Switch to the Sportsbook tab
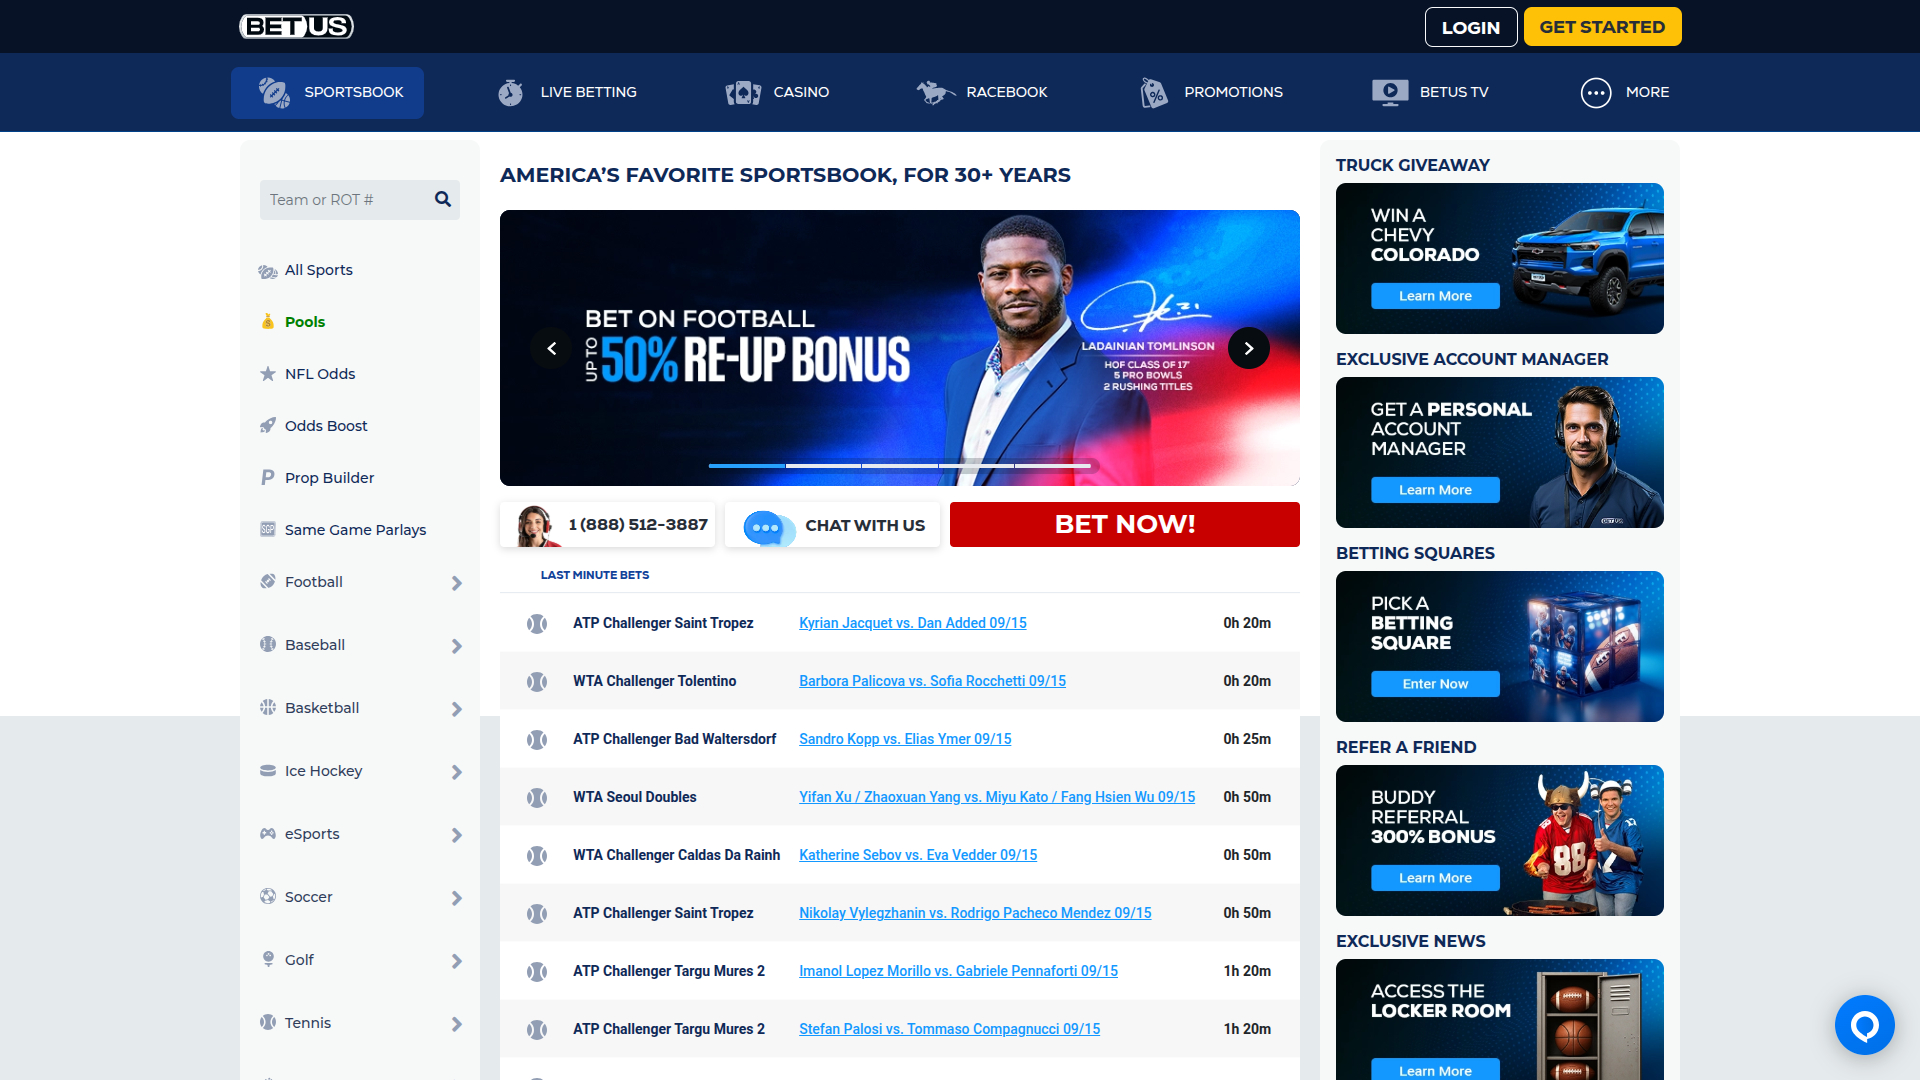 tap(327, 92)
